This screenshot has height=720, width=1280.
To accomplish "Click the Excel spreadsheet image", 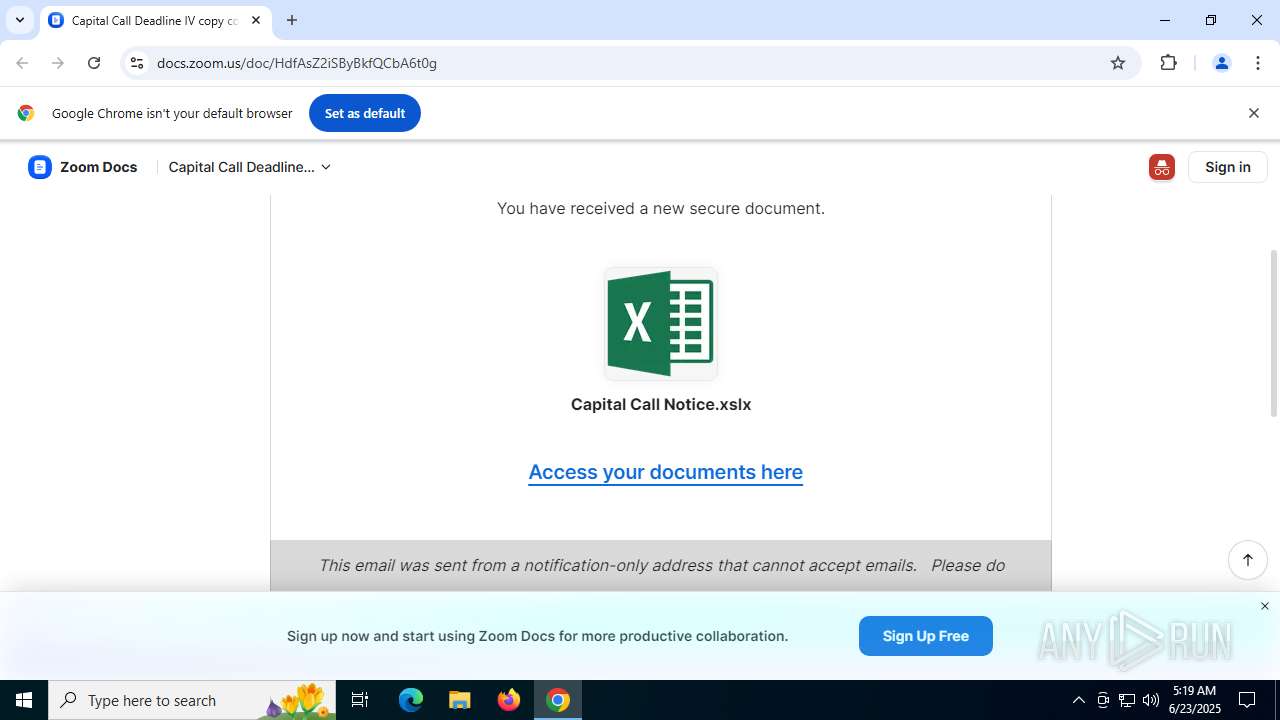I will point(661,324).
